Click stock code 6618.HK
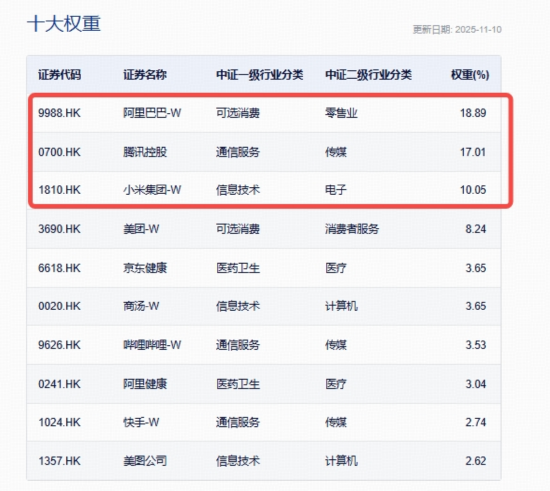Screen dimensions: 550x491 pos(59,268)
